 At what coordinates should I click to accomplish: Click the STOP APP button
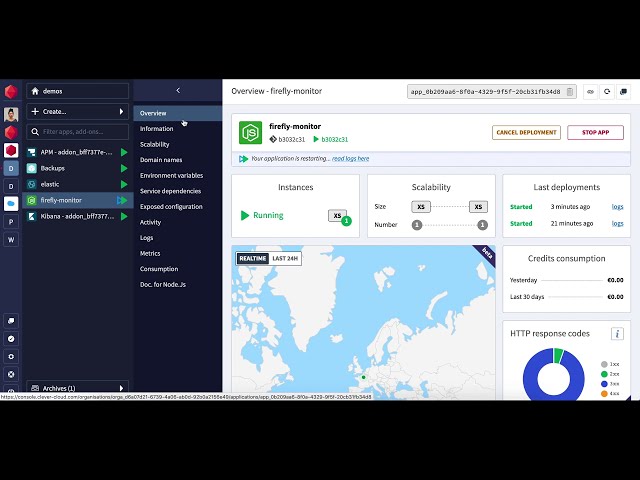coord(595,133)
